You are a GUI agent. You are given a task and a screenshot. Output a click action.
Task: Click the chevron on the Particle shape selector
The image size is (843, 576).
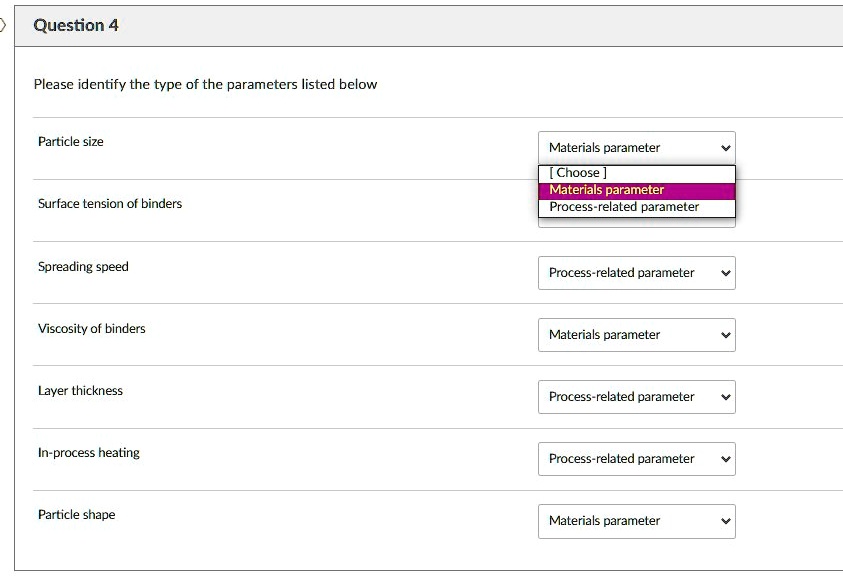pos(723,521)
